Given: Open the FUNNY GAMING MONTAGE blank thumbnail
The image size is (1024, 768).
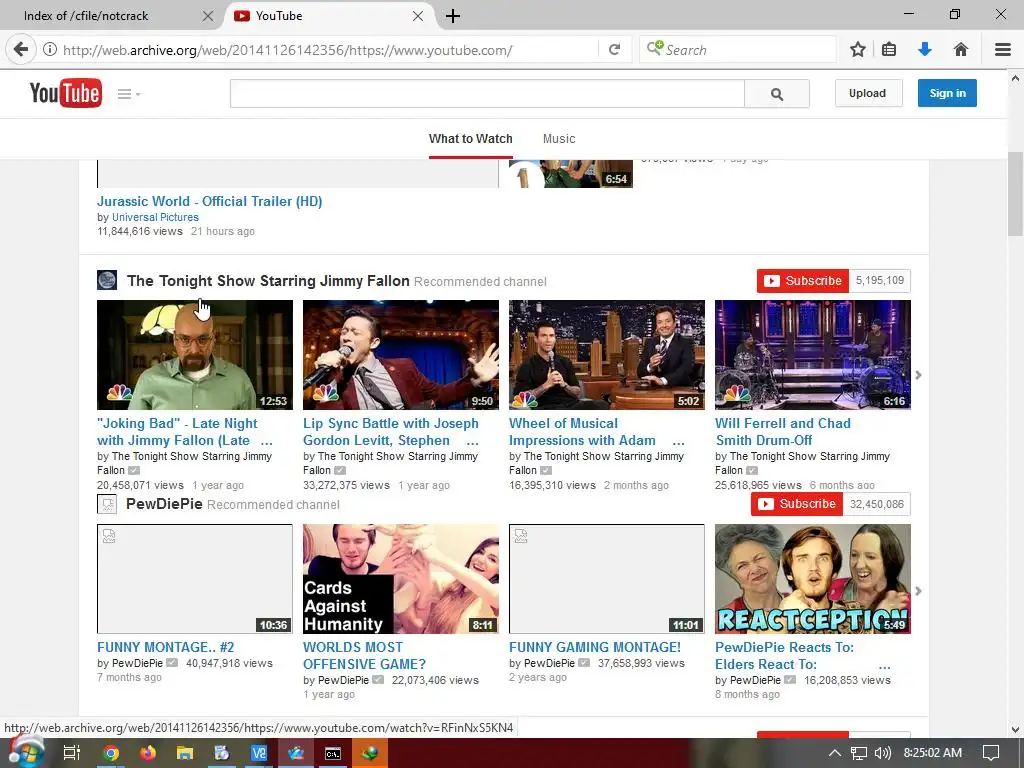Looking at the screenshot, I should point(607,579).
